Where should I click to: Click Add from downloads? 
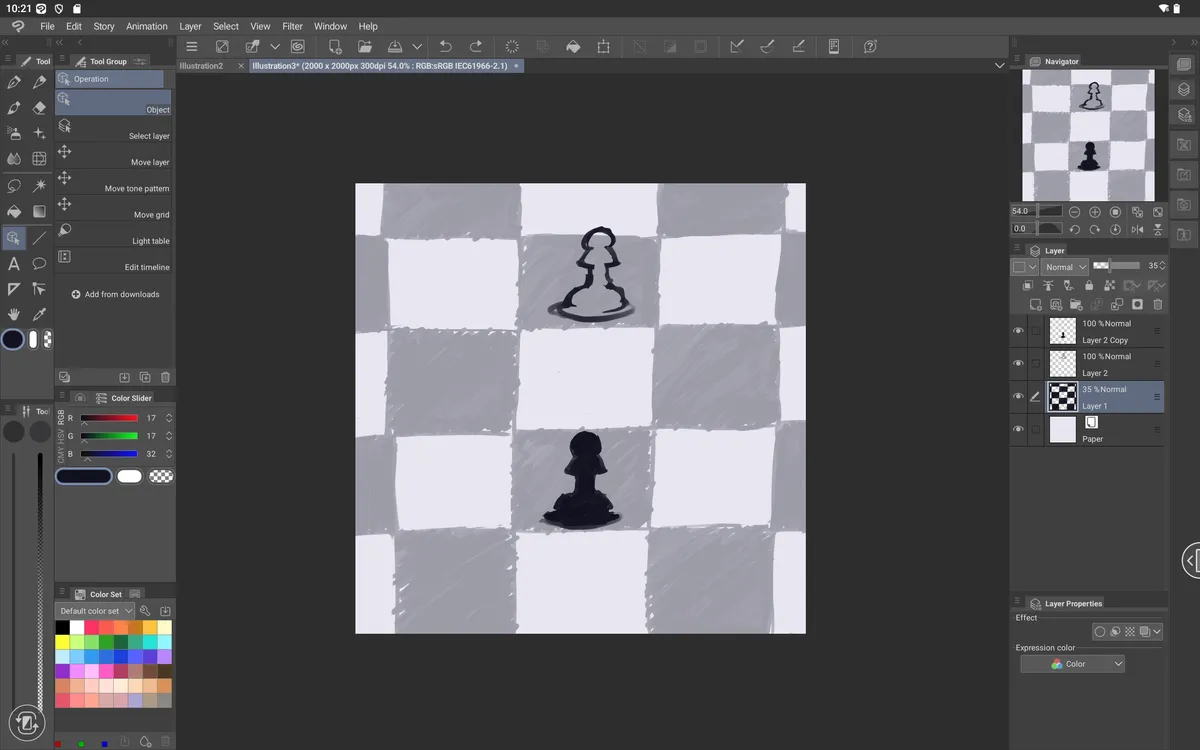coord(115,294)
